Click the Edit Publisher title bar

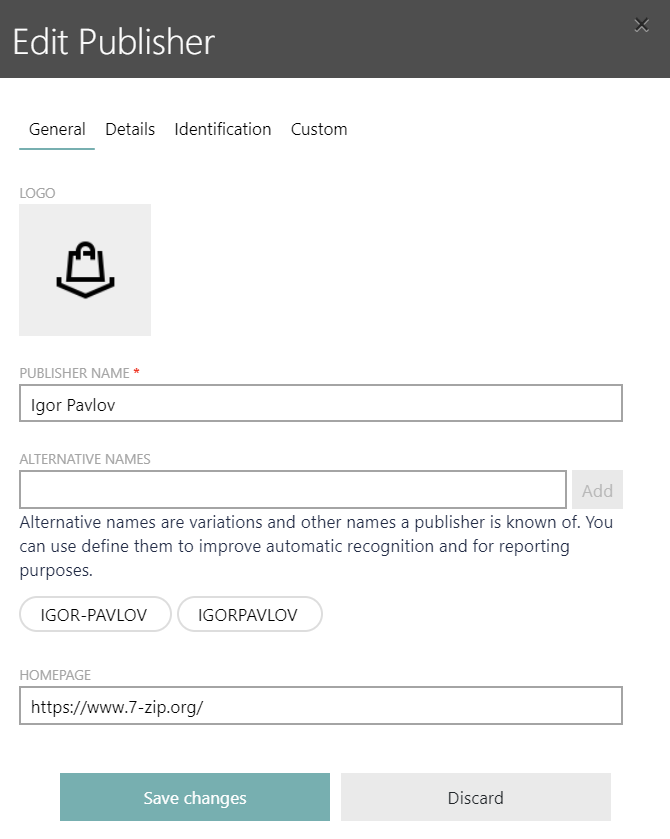[x=113, y=42]
